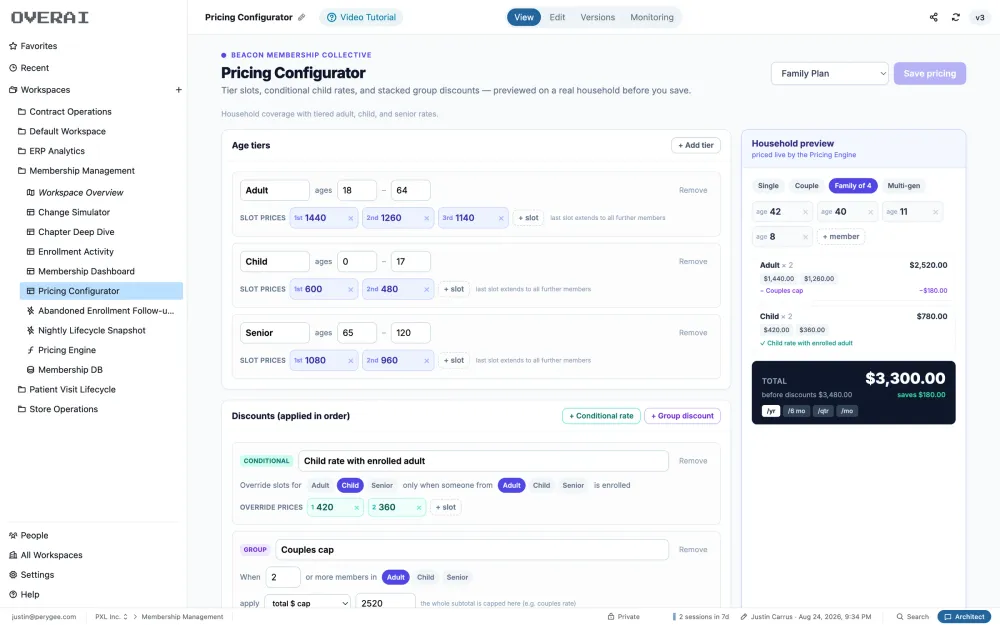The height and width of the screenshot is (625, 1000).
Task: Click the Child maximum age field 17
Action: click(410, 261)
